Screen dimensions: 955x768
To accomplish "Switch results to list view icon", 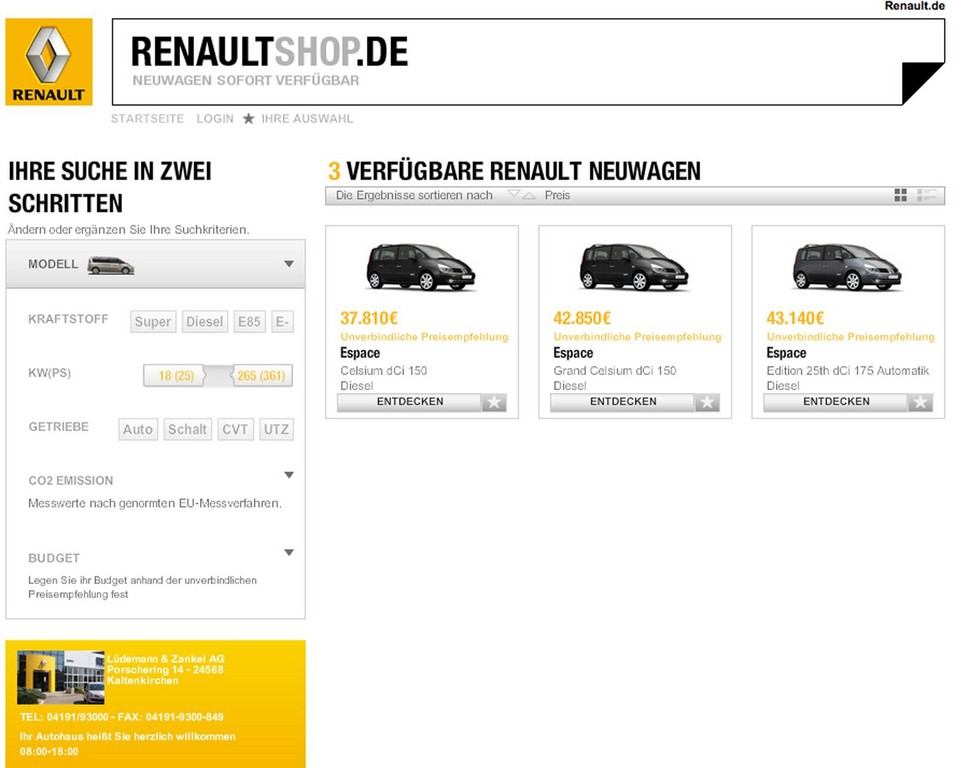I will 926,195.
